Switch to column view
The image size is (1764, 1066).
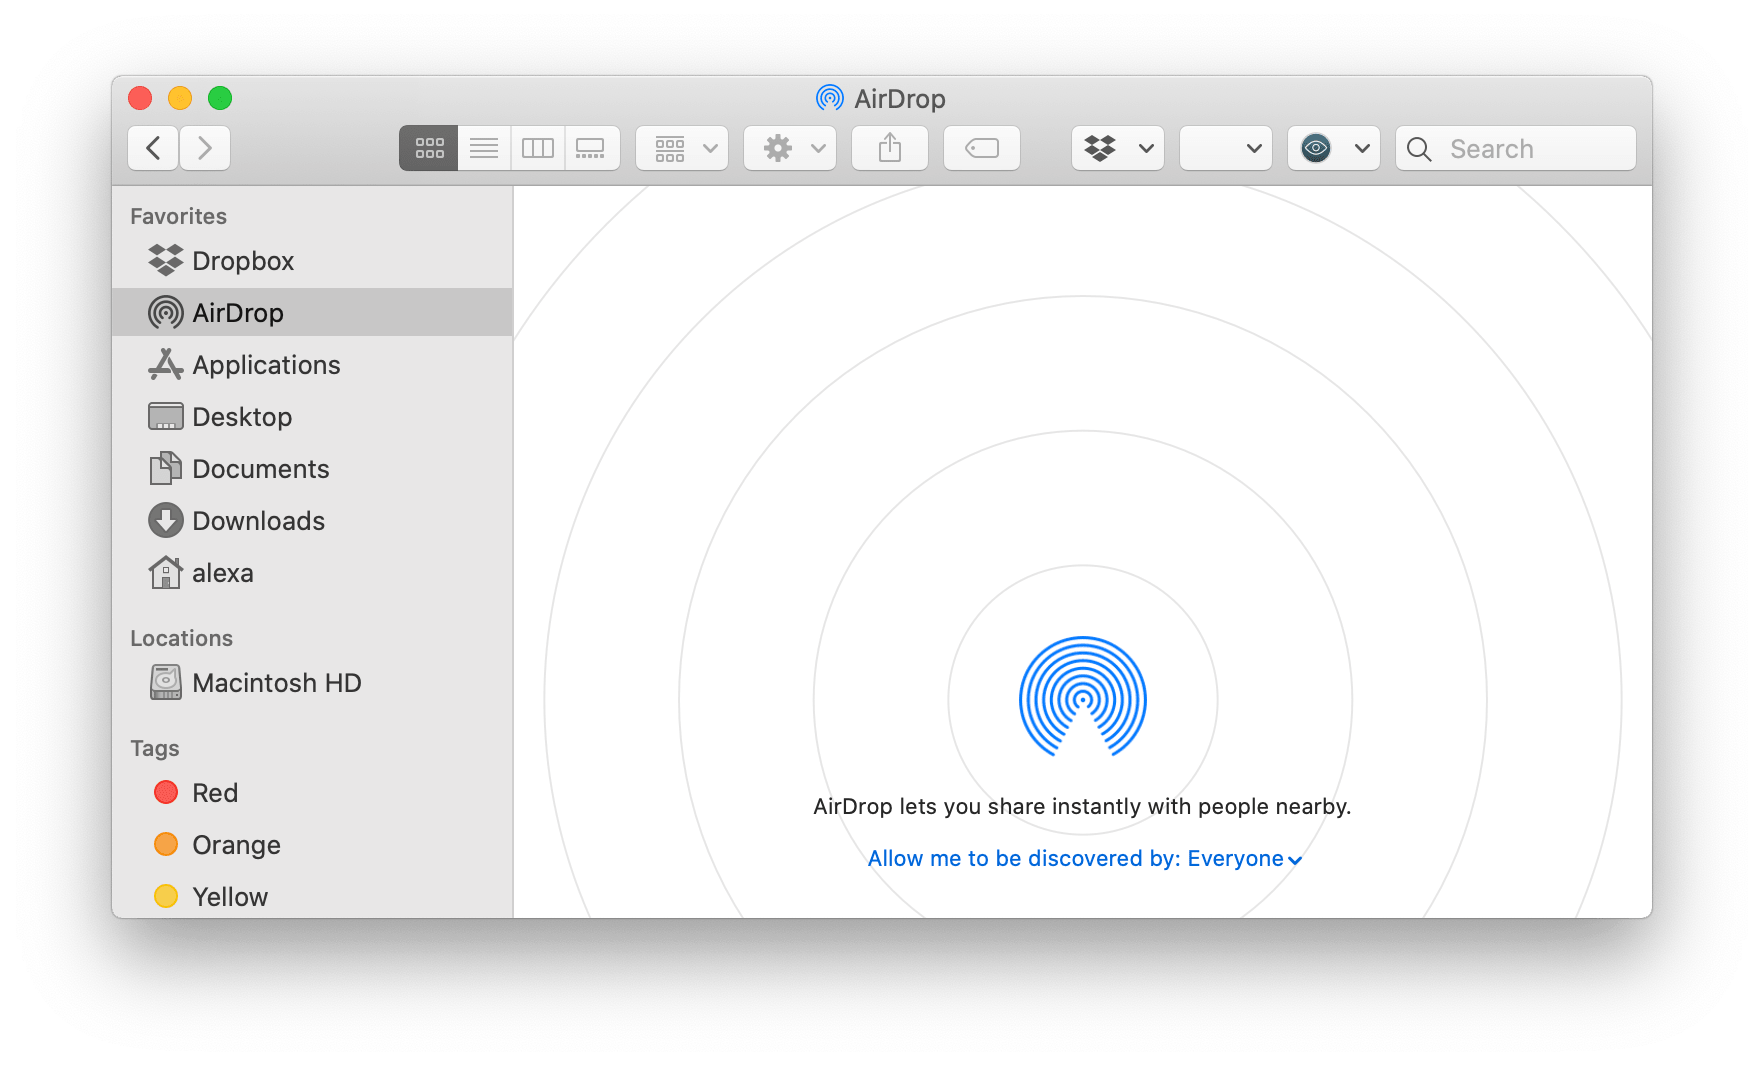pyautogui.click(x=537, y=147)
